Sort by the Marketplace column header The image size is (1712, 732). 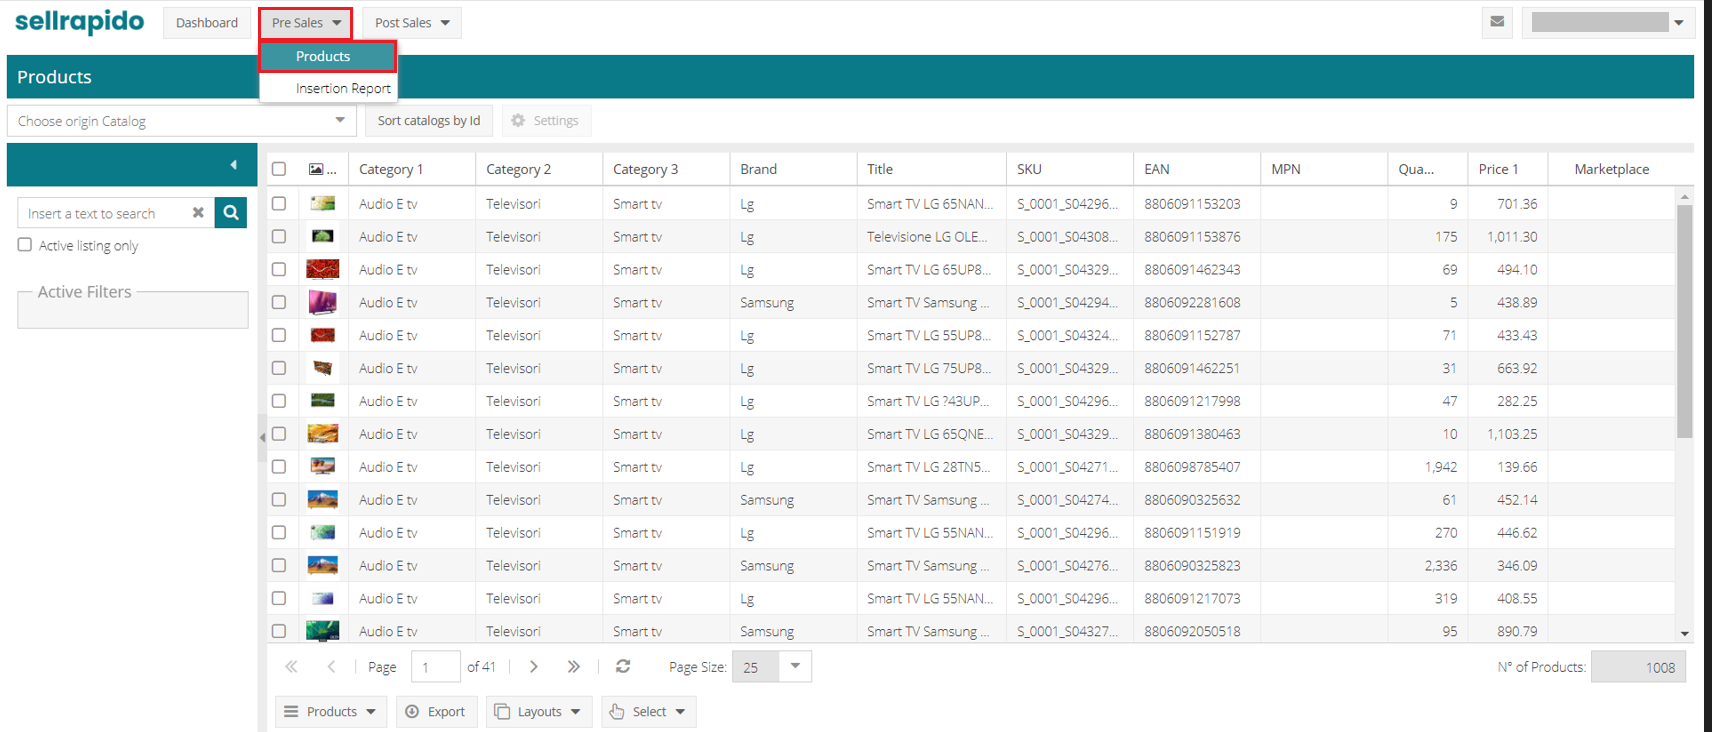[1612, 169]
